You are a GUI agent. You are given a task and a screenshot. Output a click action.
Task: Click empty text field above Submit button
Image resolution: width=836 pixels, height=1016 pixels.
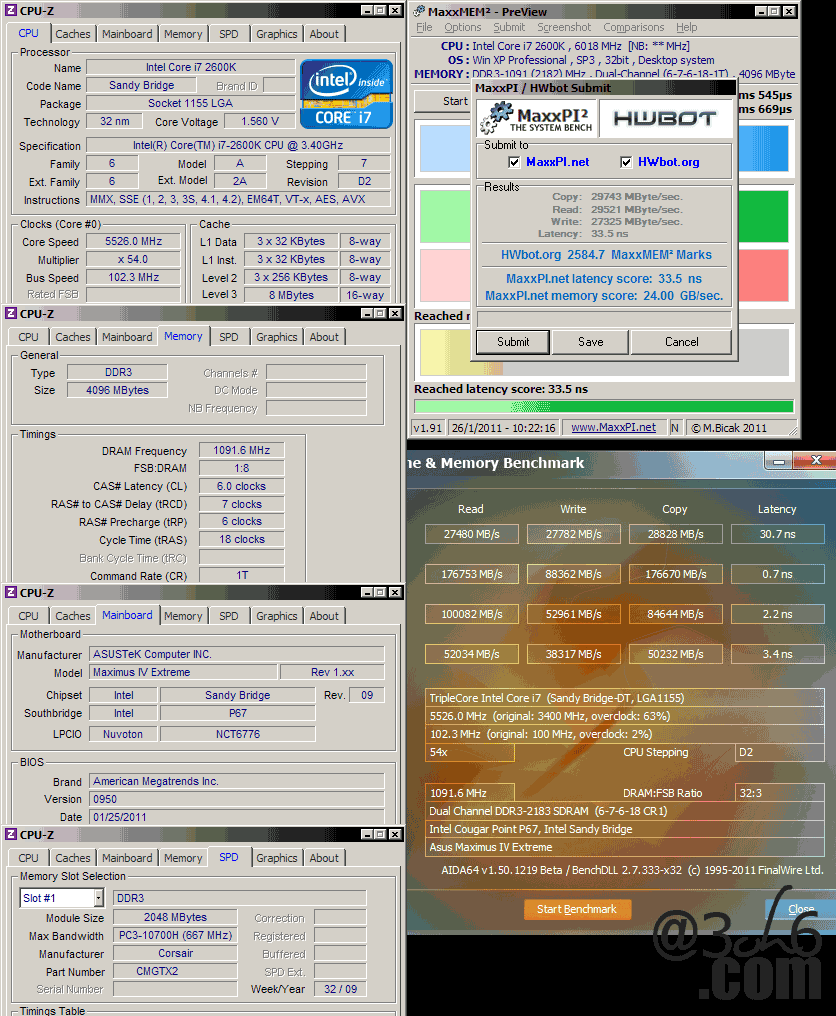tap(604, 319)
